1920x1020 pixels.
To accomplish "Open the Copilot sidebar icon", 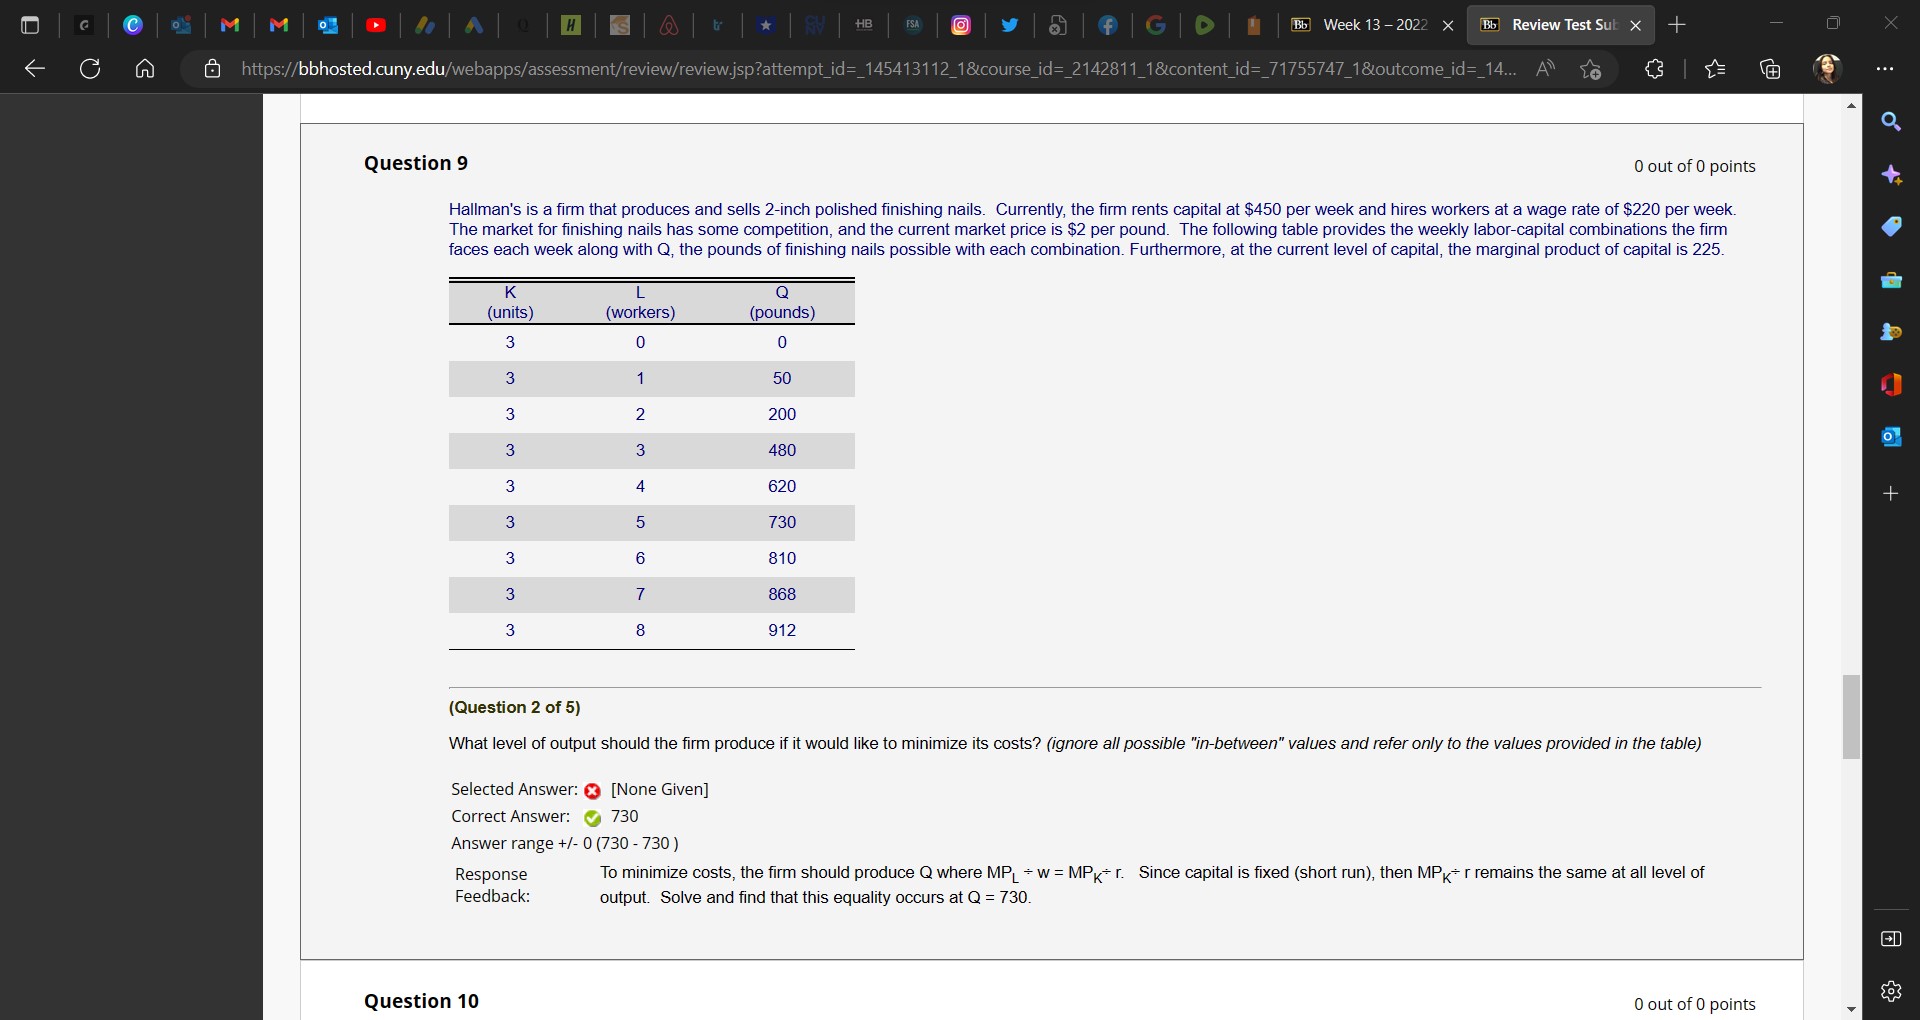I will click(1893, 175).
